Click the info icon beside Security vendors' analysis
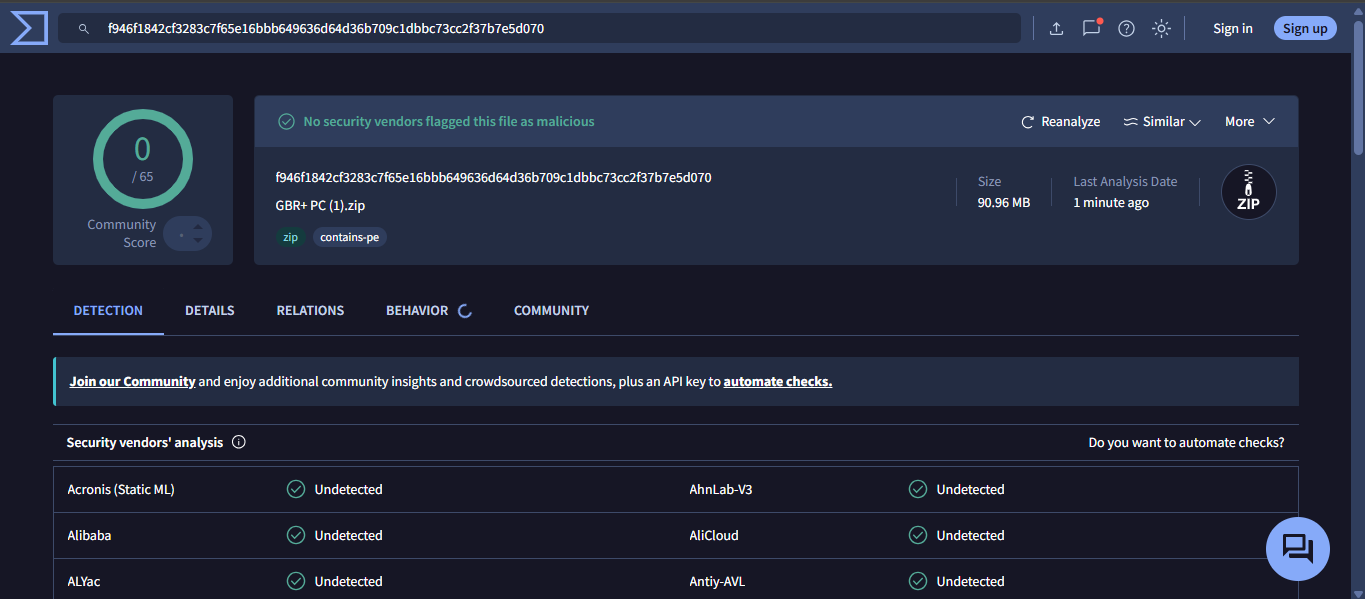The image size is (1365, 599). click(x=238, y=442)
